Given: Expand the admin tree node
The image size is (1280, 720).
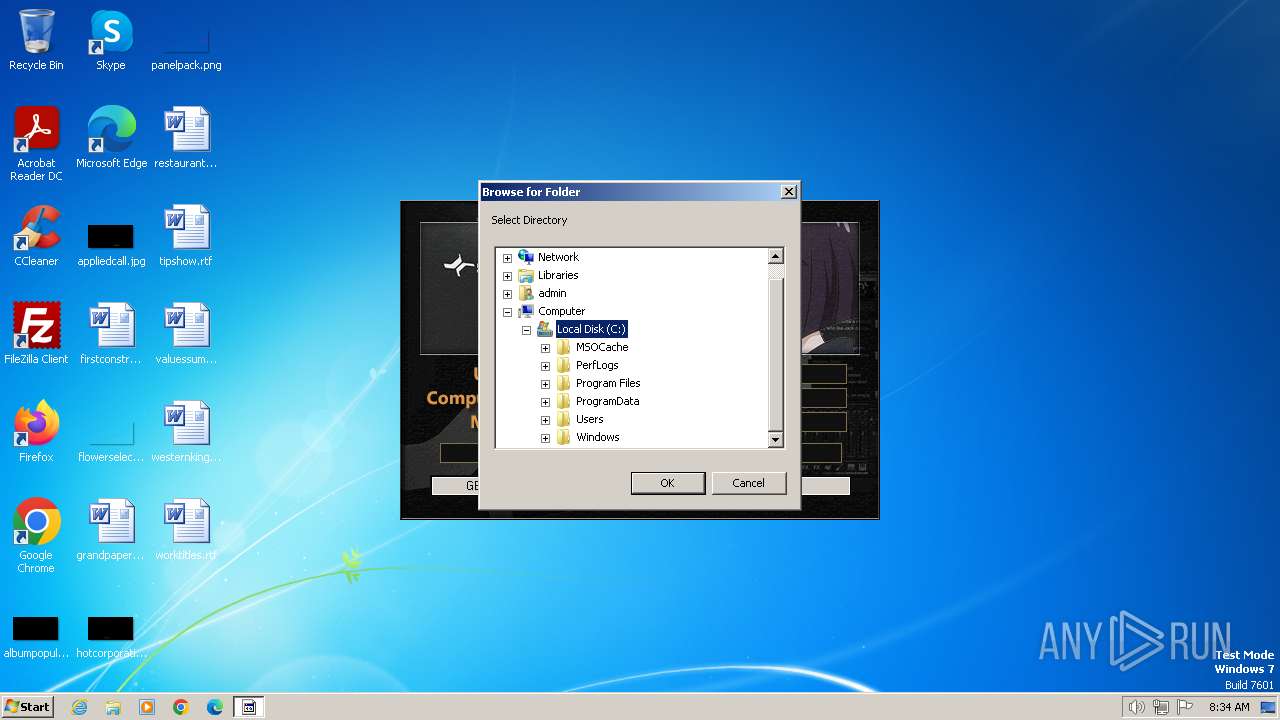Looking at the screenshot, I should pos(507,294).
